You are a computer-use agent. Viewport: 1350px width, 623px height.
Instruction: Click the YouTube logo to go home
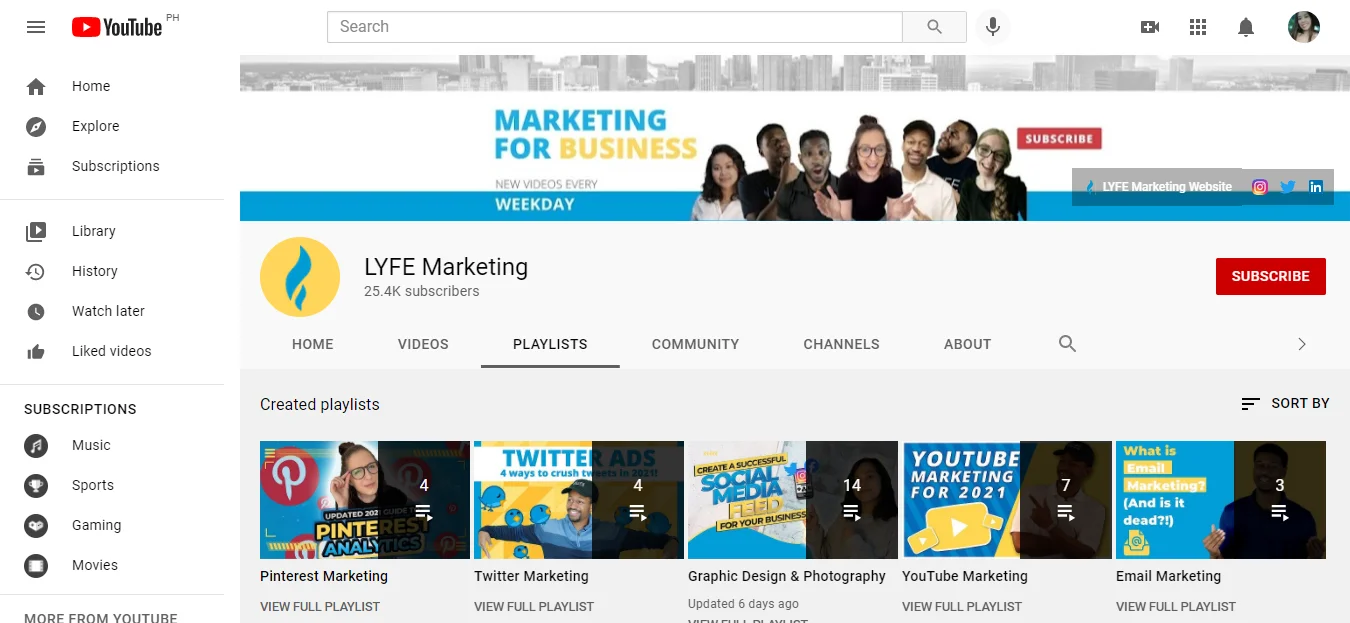click(116, 27)
